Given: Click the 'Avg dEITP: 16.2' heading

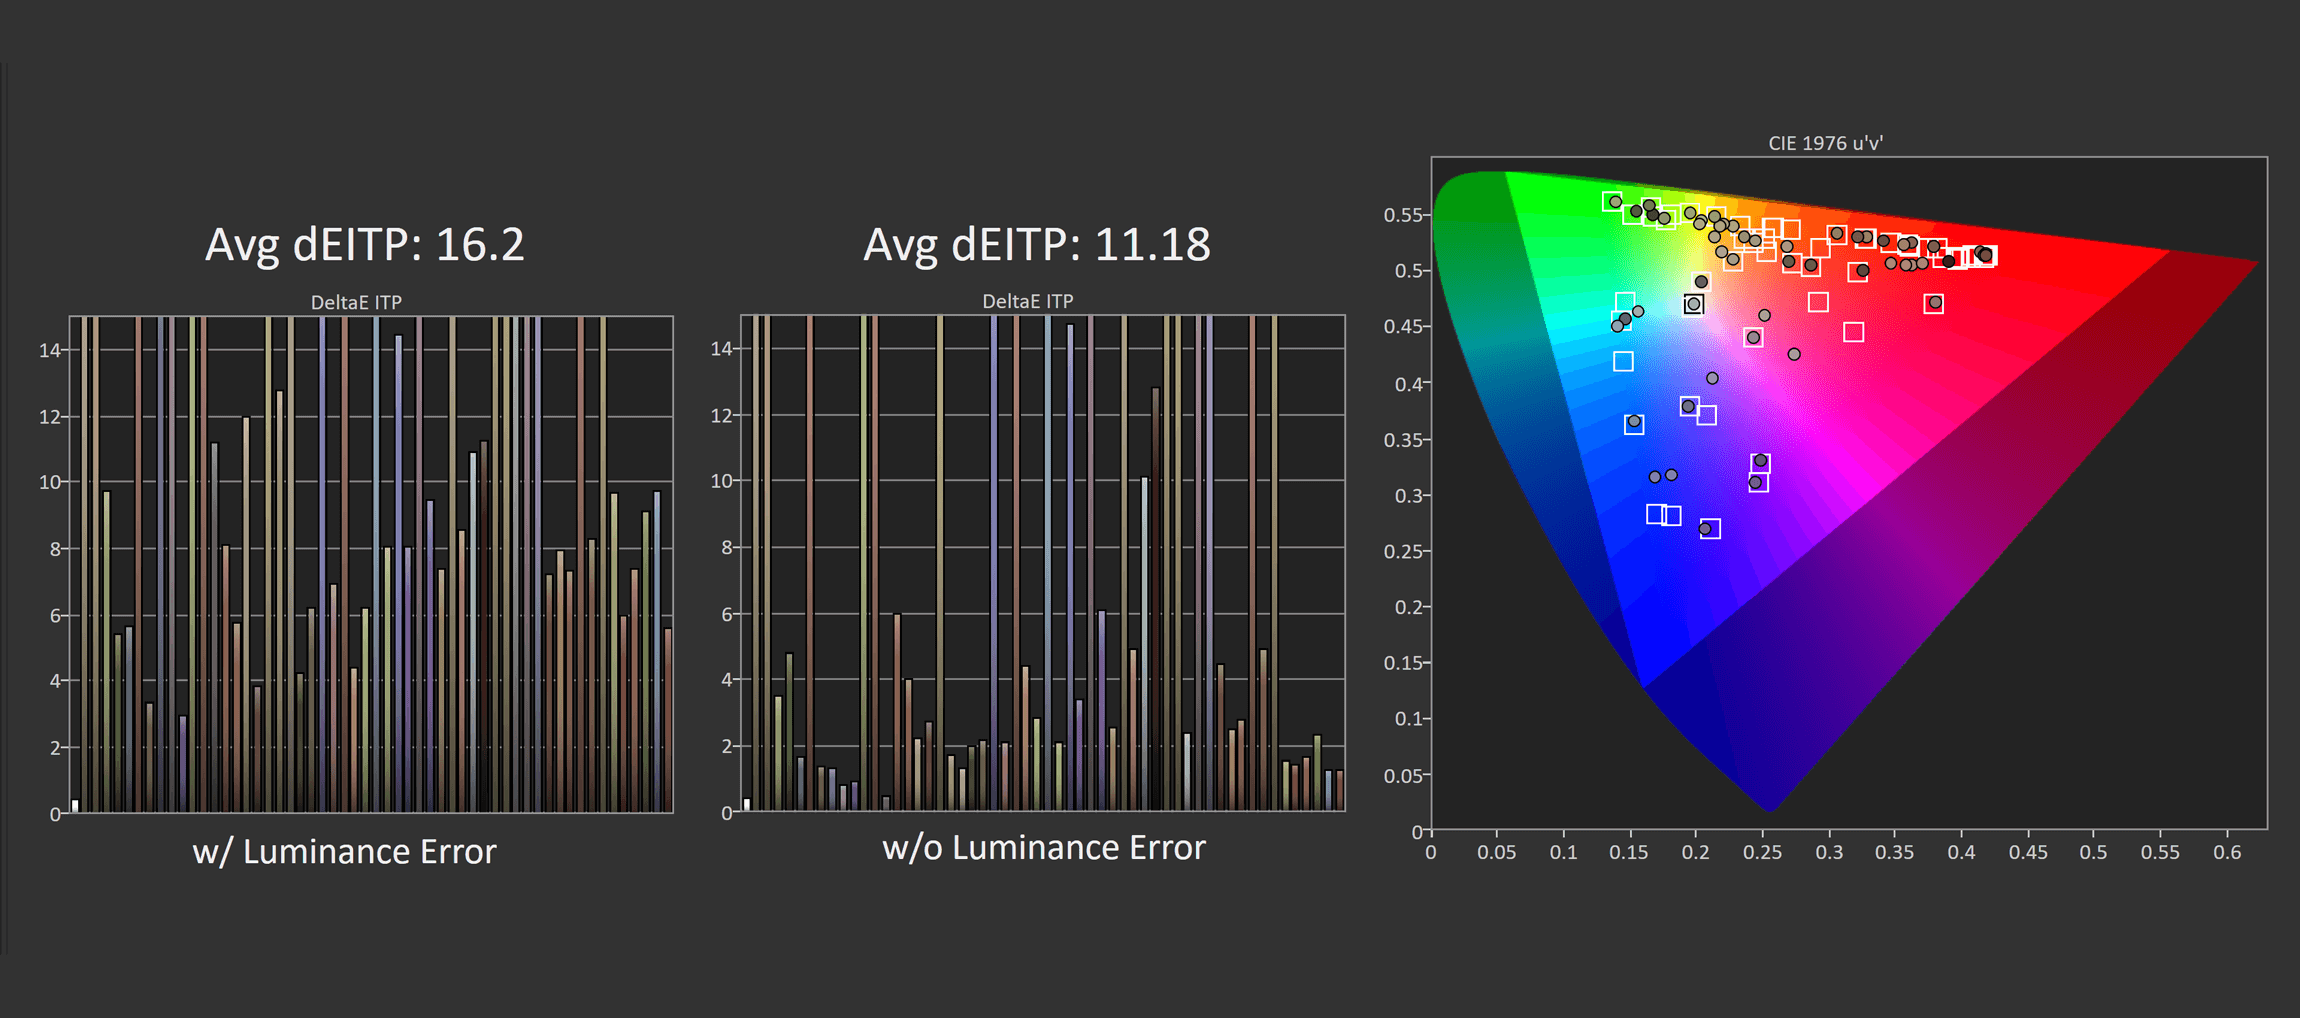Looking at the screenshot, I should [364, 245].
